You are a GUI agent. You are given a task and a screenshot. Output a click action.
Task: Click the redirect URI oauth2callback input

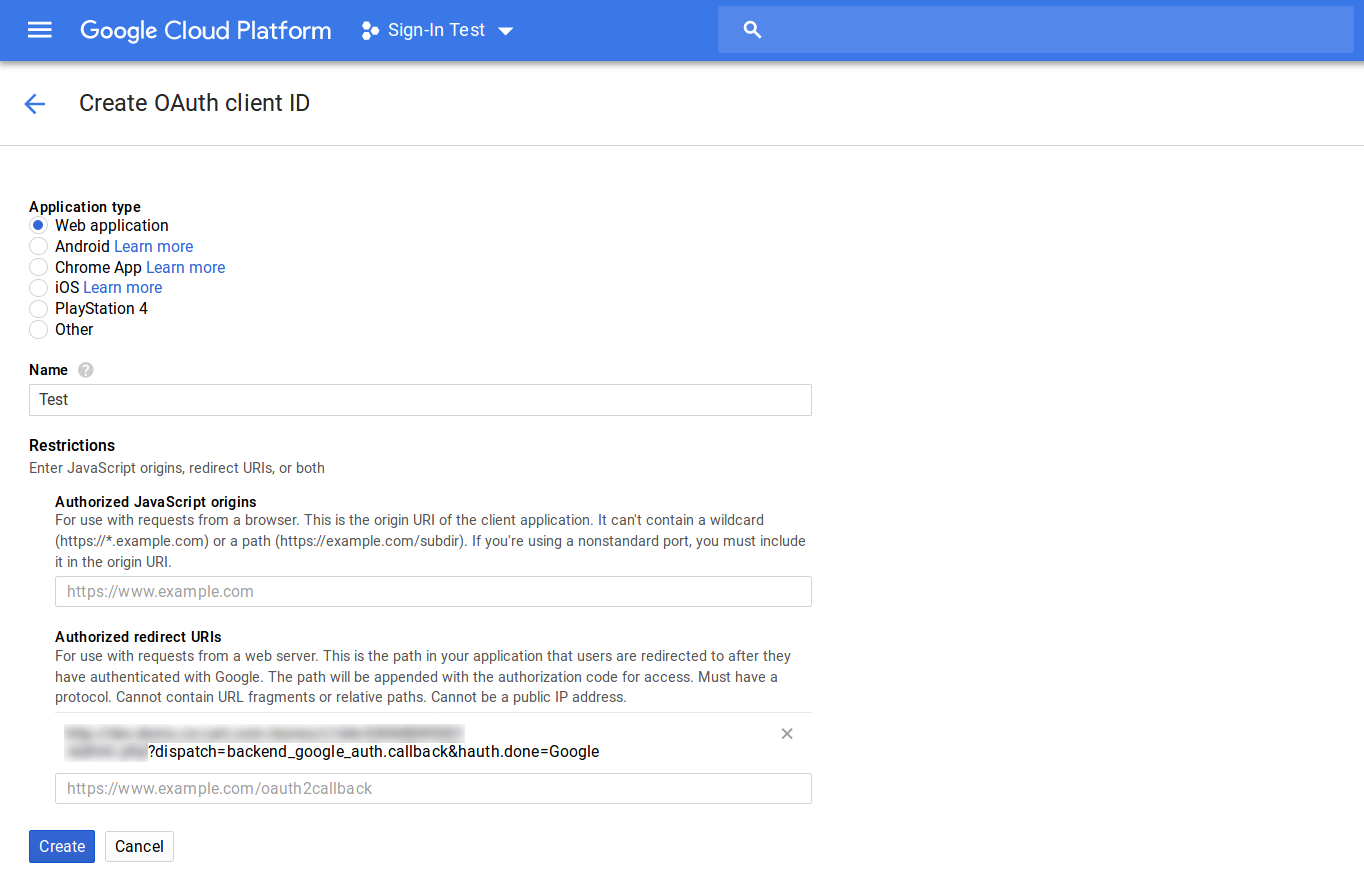coord(433,788)
